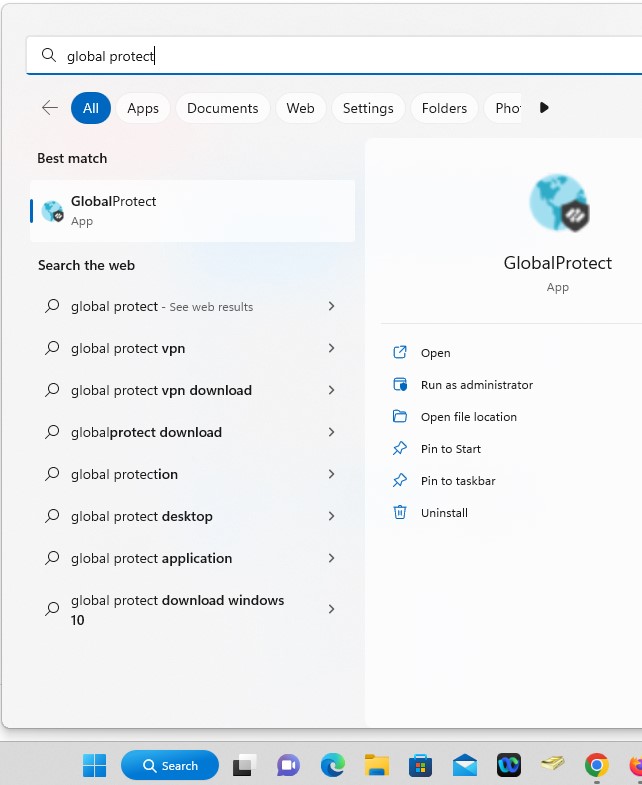Expand the 'global protection' suggestion chevron

[331, 474]
